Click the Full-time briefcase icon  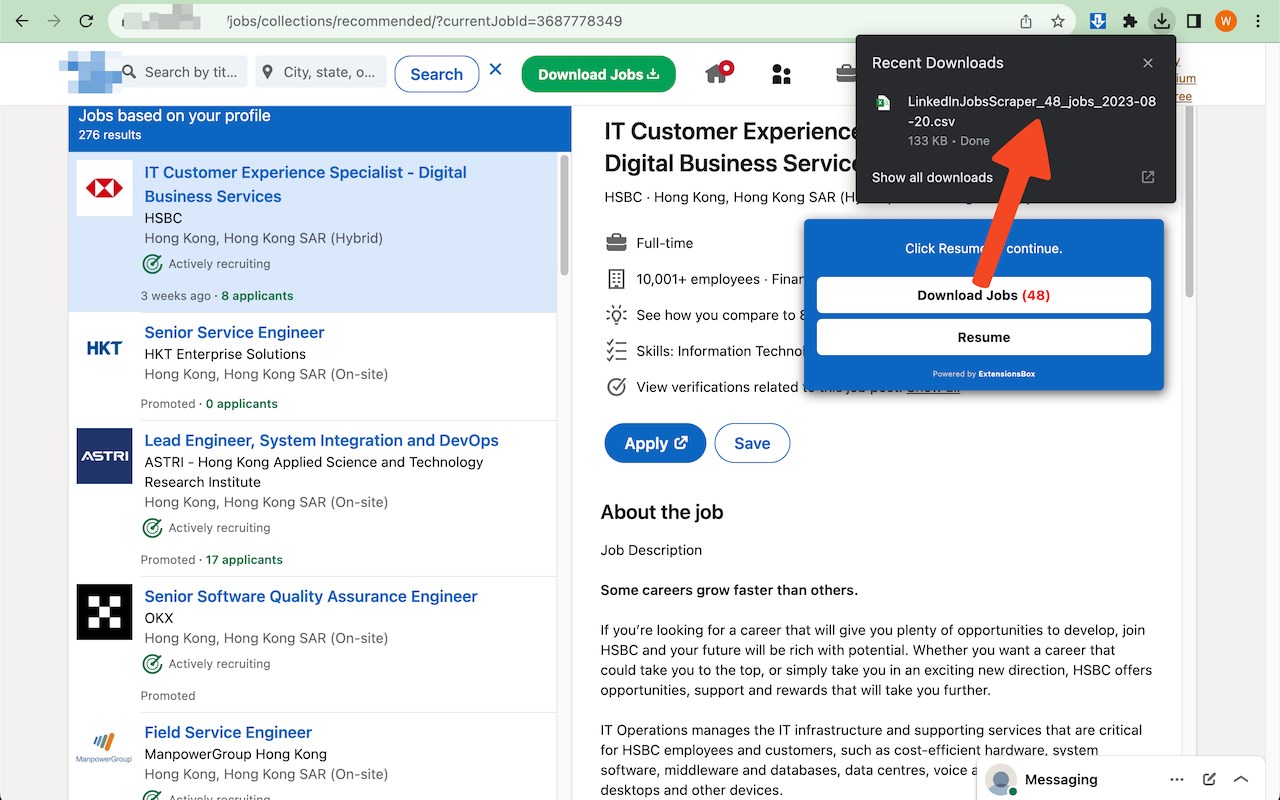click(616, 243)
